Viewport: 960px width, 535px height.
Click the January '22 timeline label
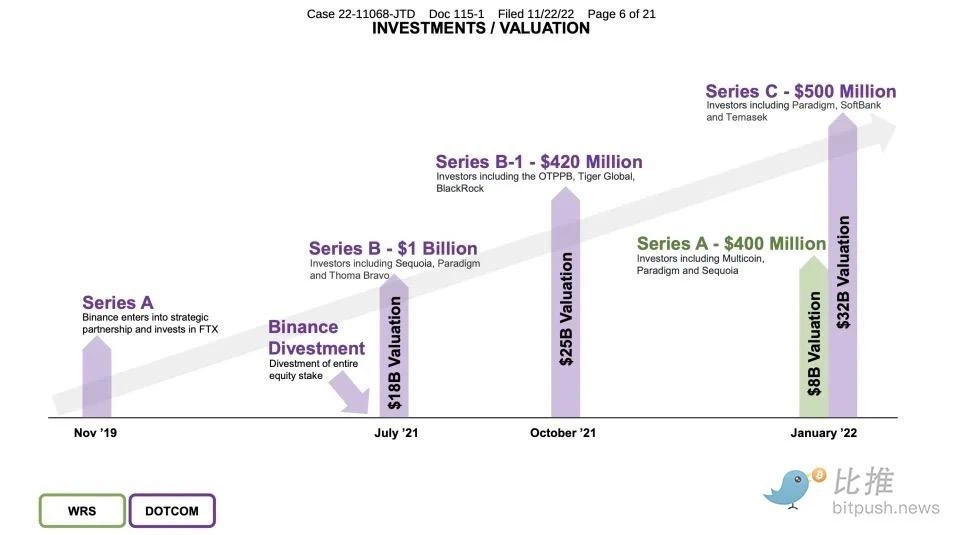pyautogui.click(x=823, y=433)
